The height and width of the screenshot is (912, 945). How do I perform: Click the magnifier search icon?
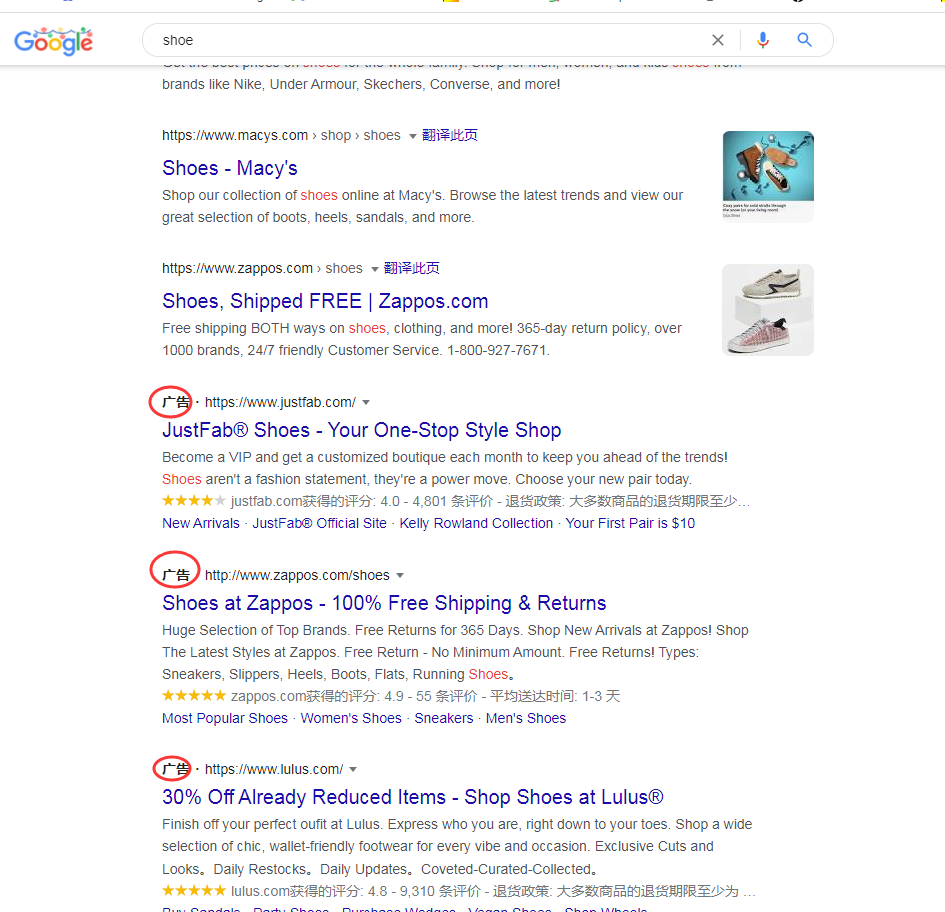tap(805, 40)
